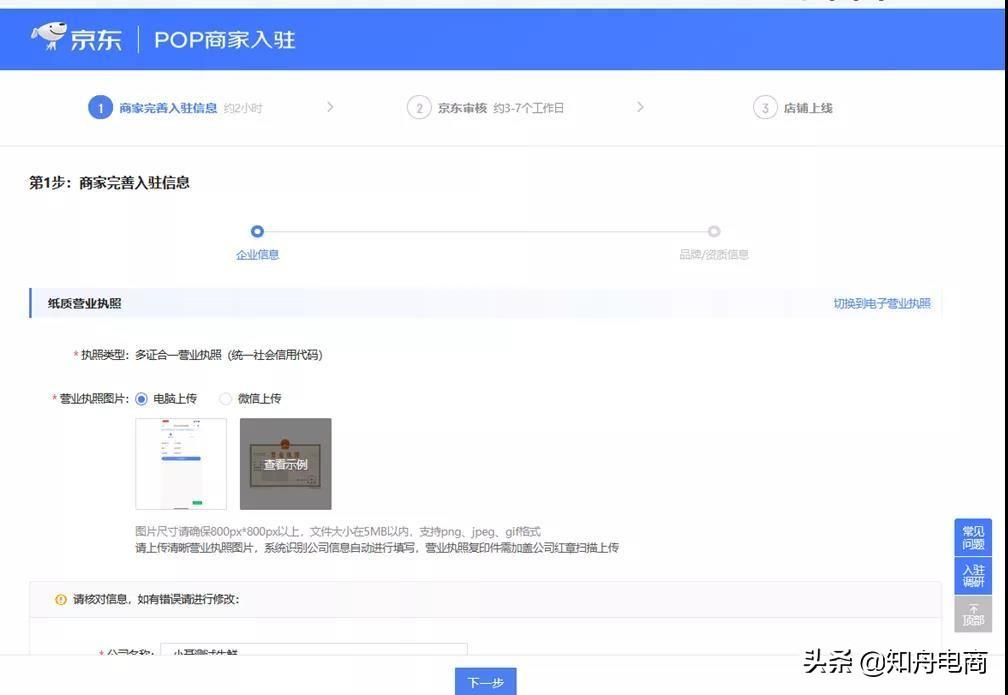Click chevron arrow after 京东审核 step

[x=640, y=107]
